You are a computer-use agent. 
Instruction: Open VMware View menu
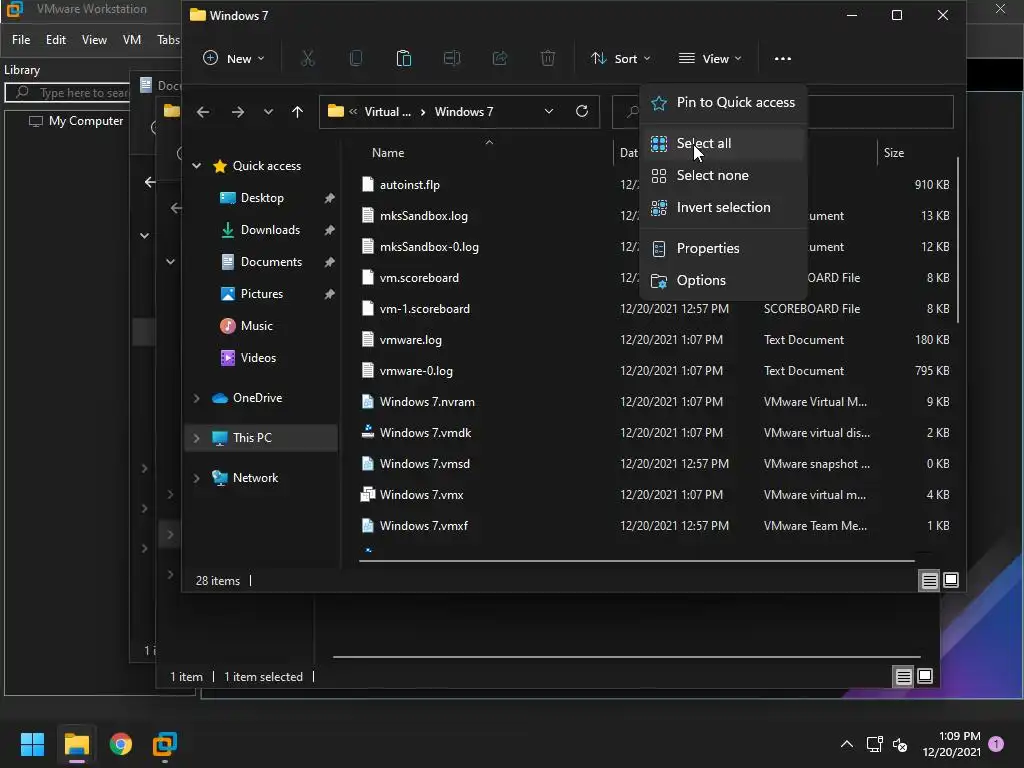tap(94, 40)
